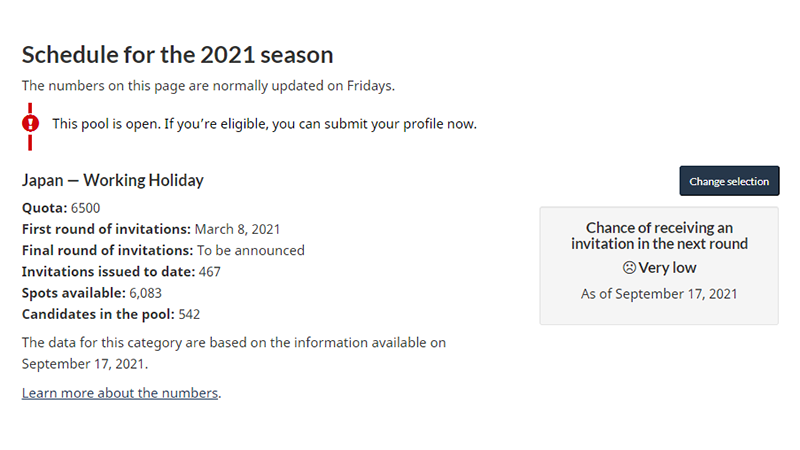Click the Very low chance label
Screen dimensions: 800x450
tap(667, 268)
